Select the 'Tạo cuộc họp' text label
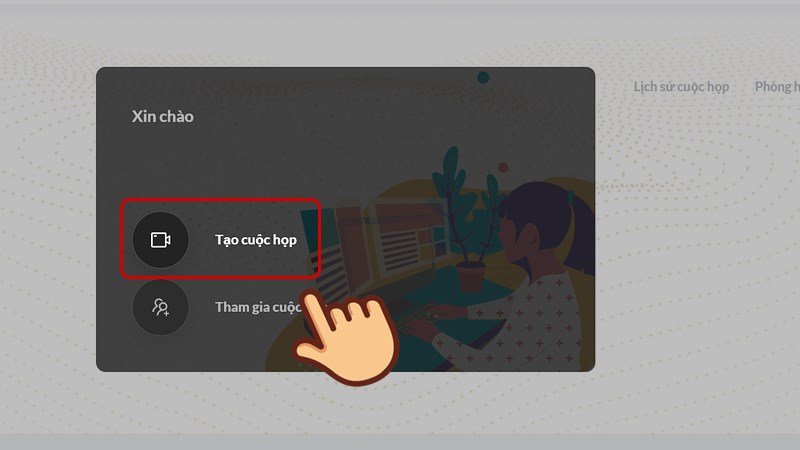This screenshot has height=450, width=800. coord(256,240)
